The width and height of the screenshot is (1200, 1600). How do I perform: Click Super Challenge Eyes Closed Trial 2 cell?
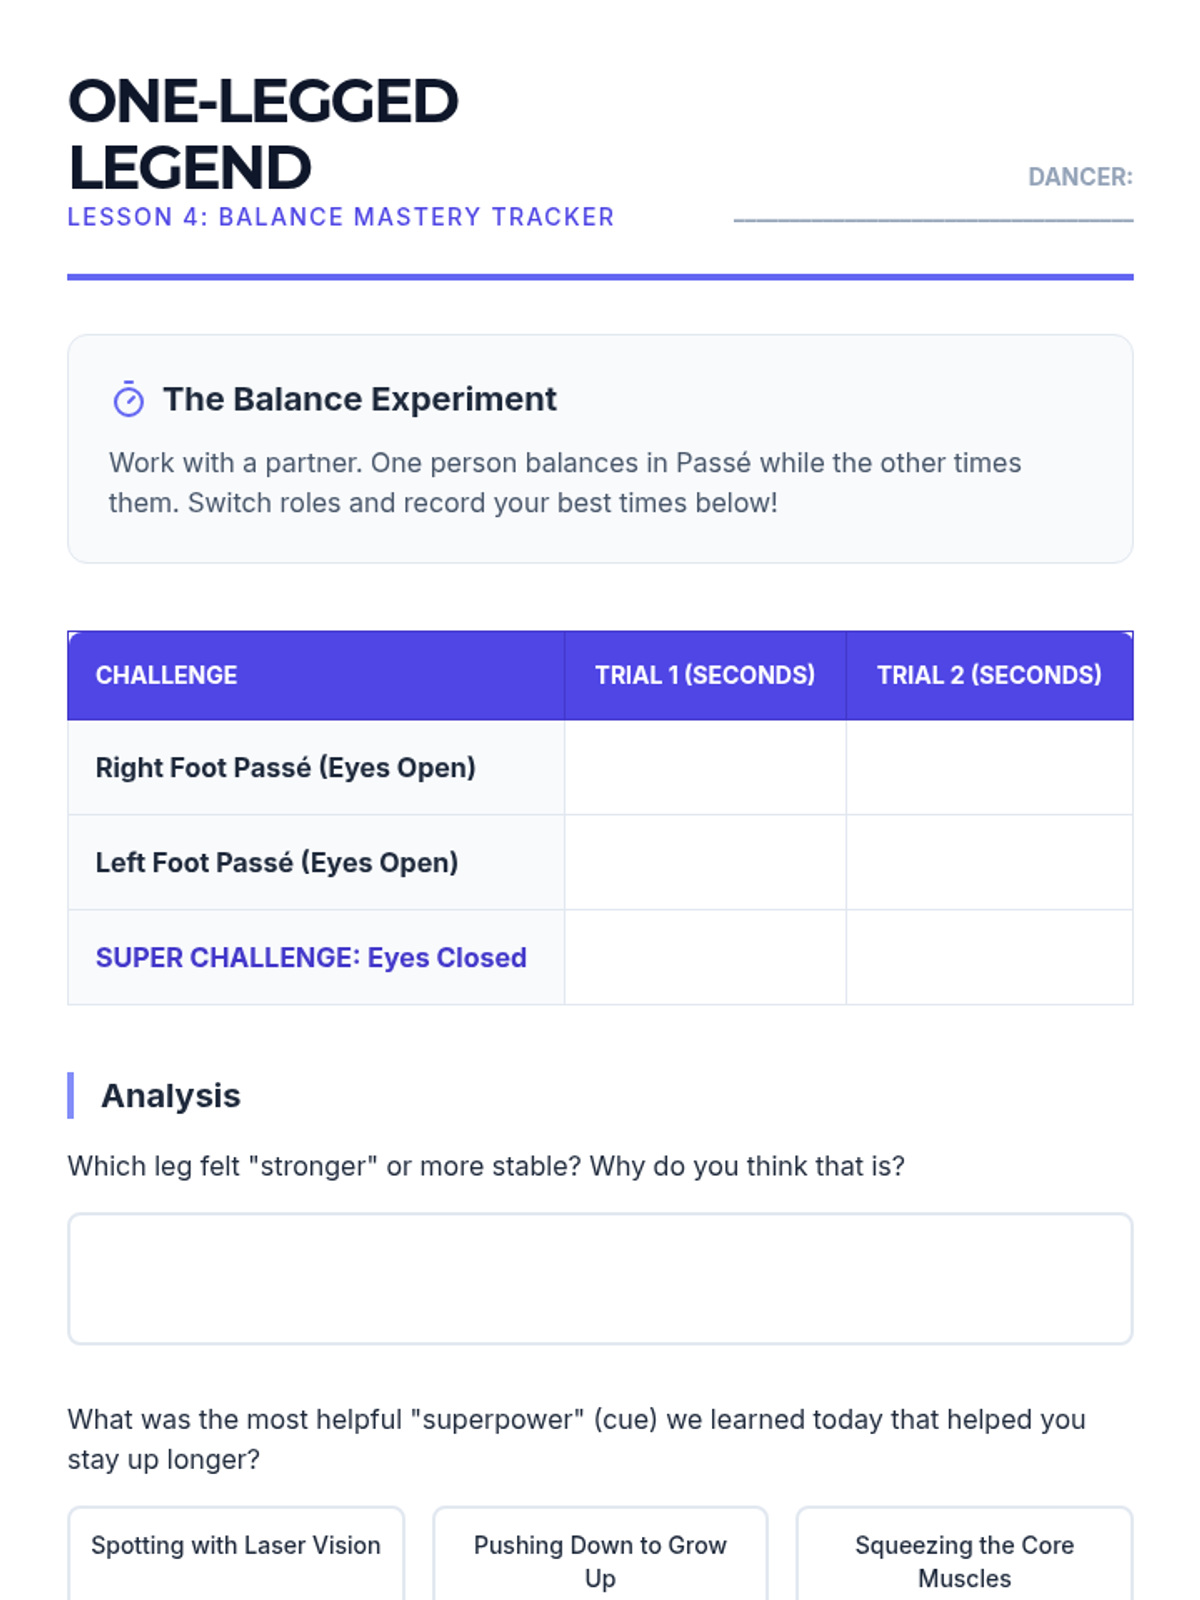coord(989,957)
